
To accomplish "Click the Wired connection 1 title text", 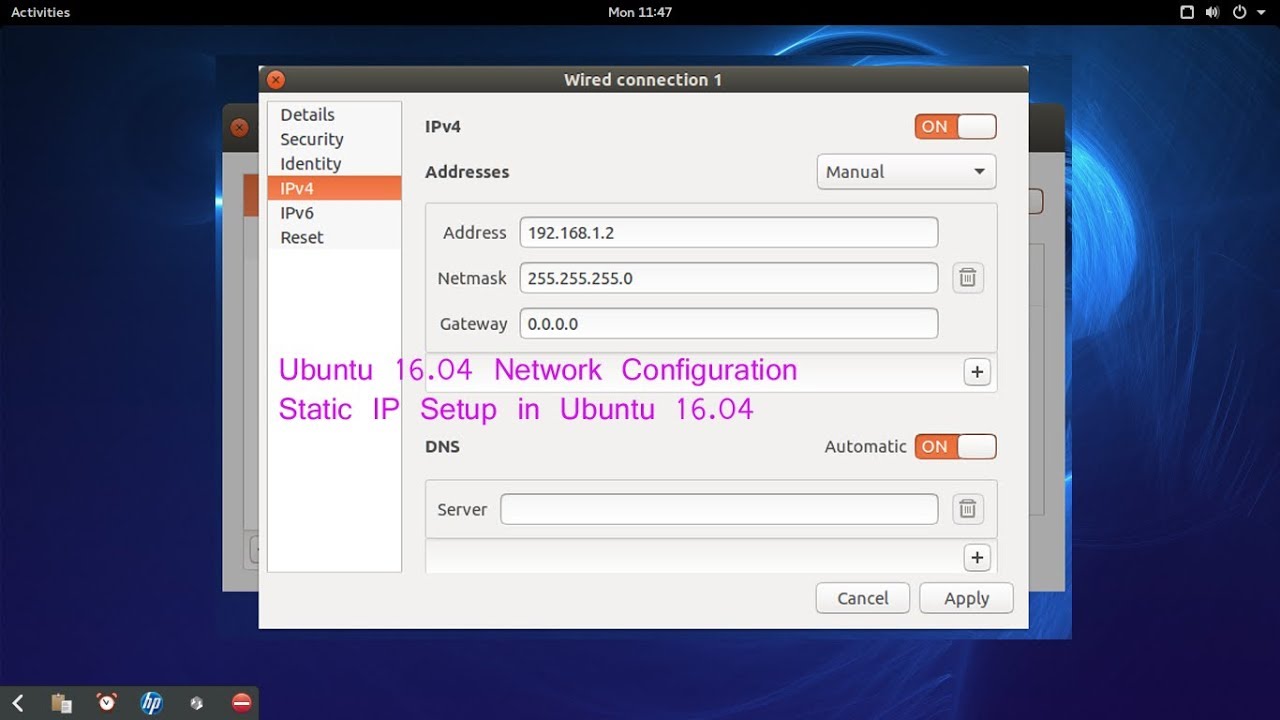I will click(643, 80).
